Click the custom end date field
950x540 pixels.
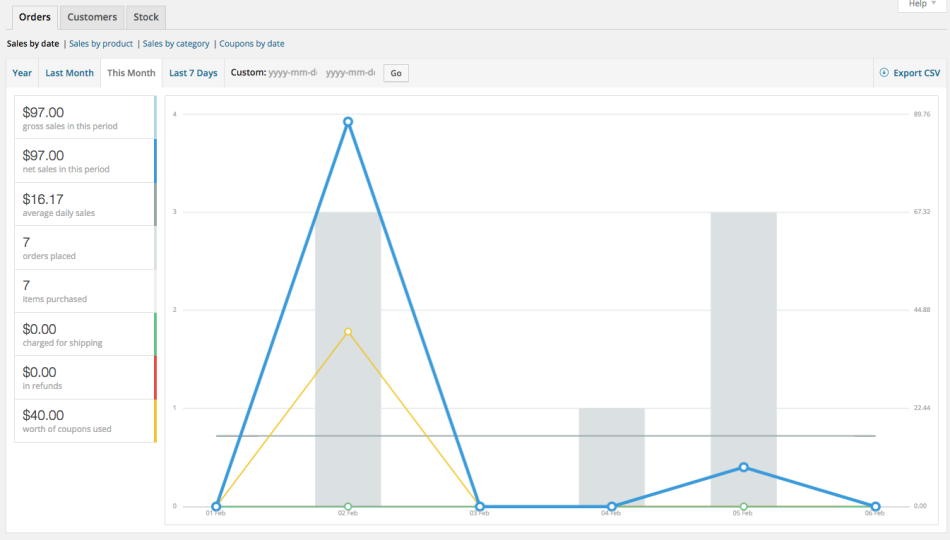350,73
